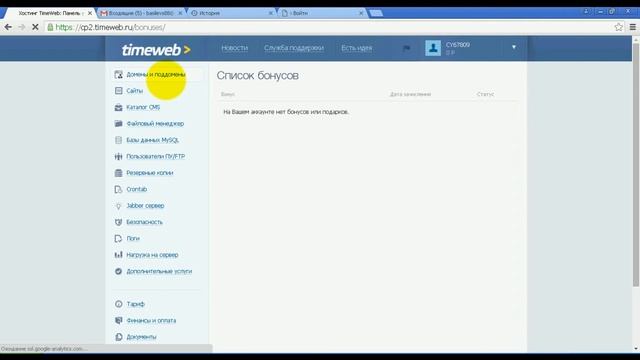Viewport: 640px width, 360px height.
Task: Click the Тариф sidebar icon
Action: pyautogui.click(x=118, y=304)
